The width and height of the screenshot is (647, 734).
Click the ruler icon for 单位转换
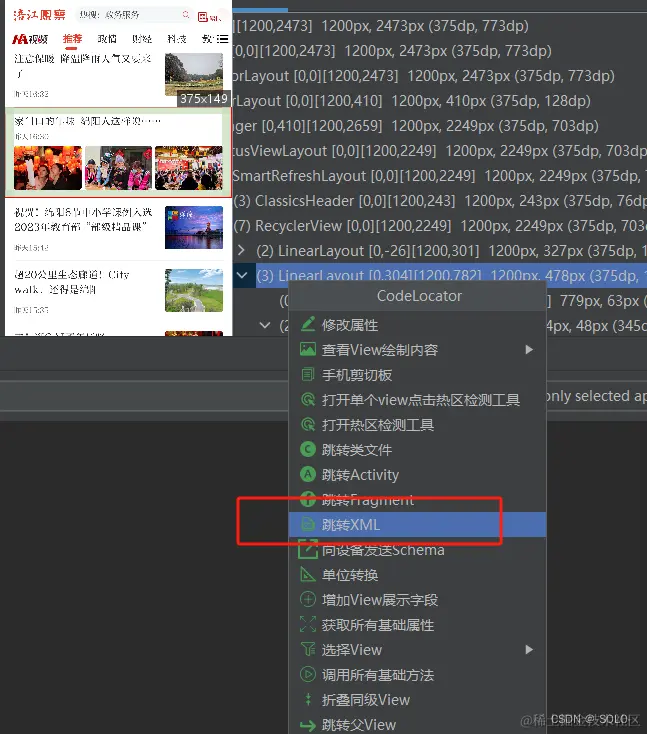[308, 574]
